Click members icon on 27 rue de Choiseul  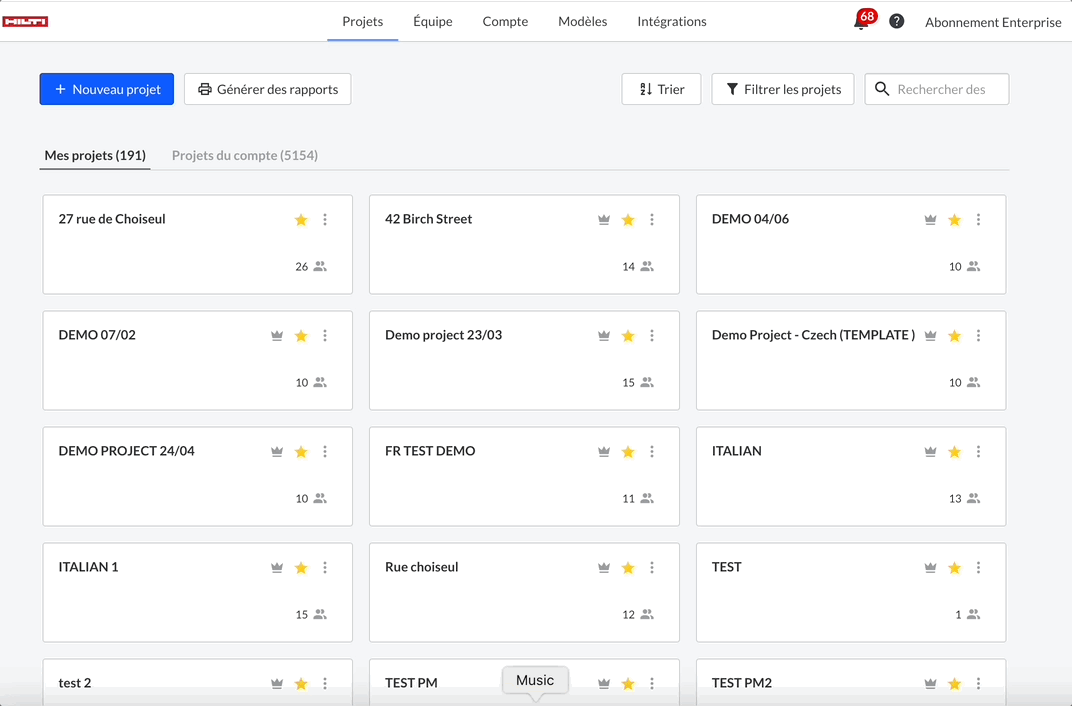[320, 267]
